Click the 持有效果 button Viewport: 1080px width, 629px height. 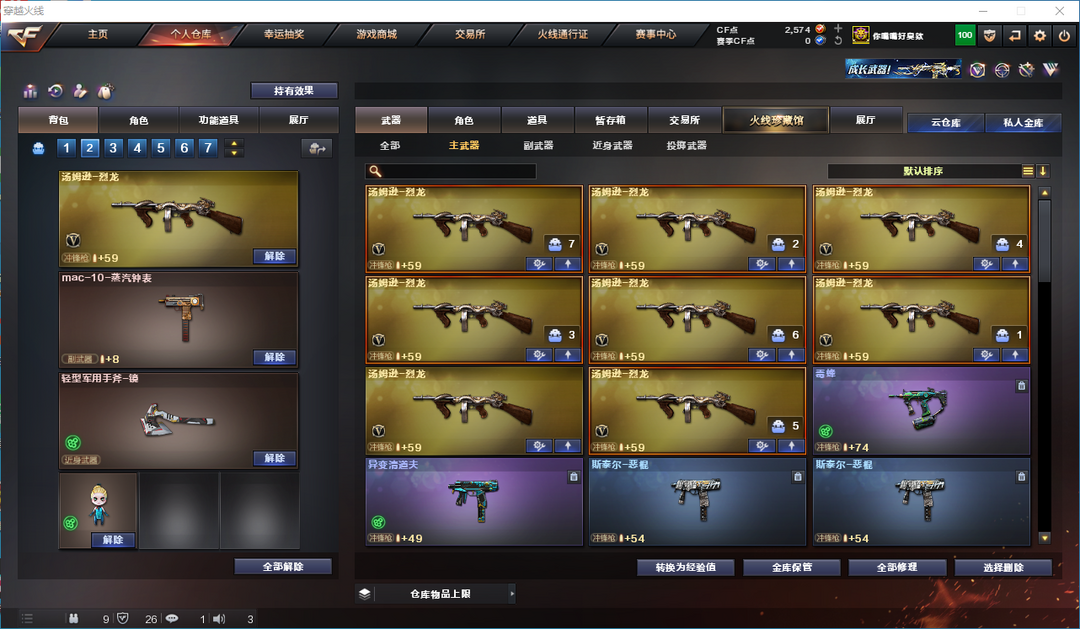pyautogui.click(x=294, y=90)
